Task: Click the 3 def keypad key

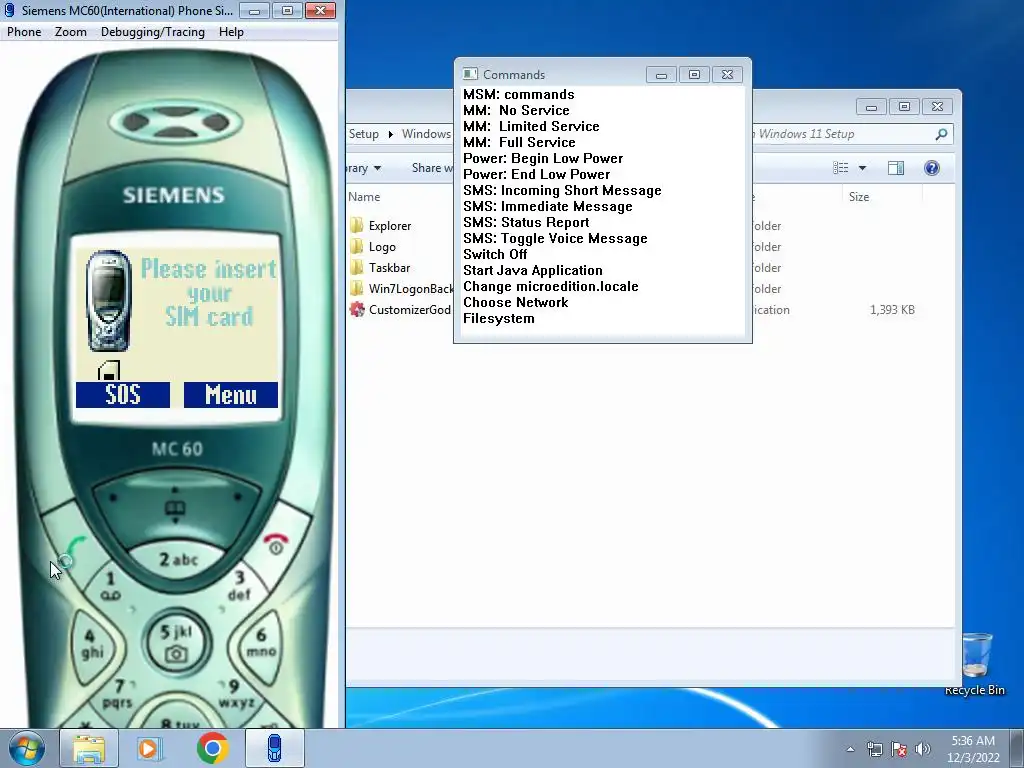Action: pos(240,585)
